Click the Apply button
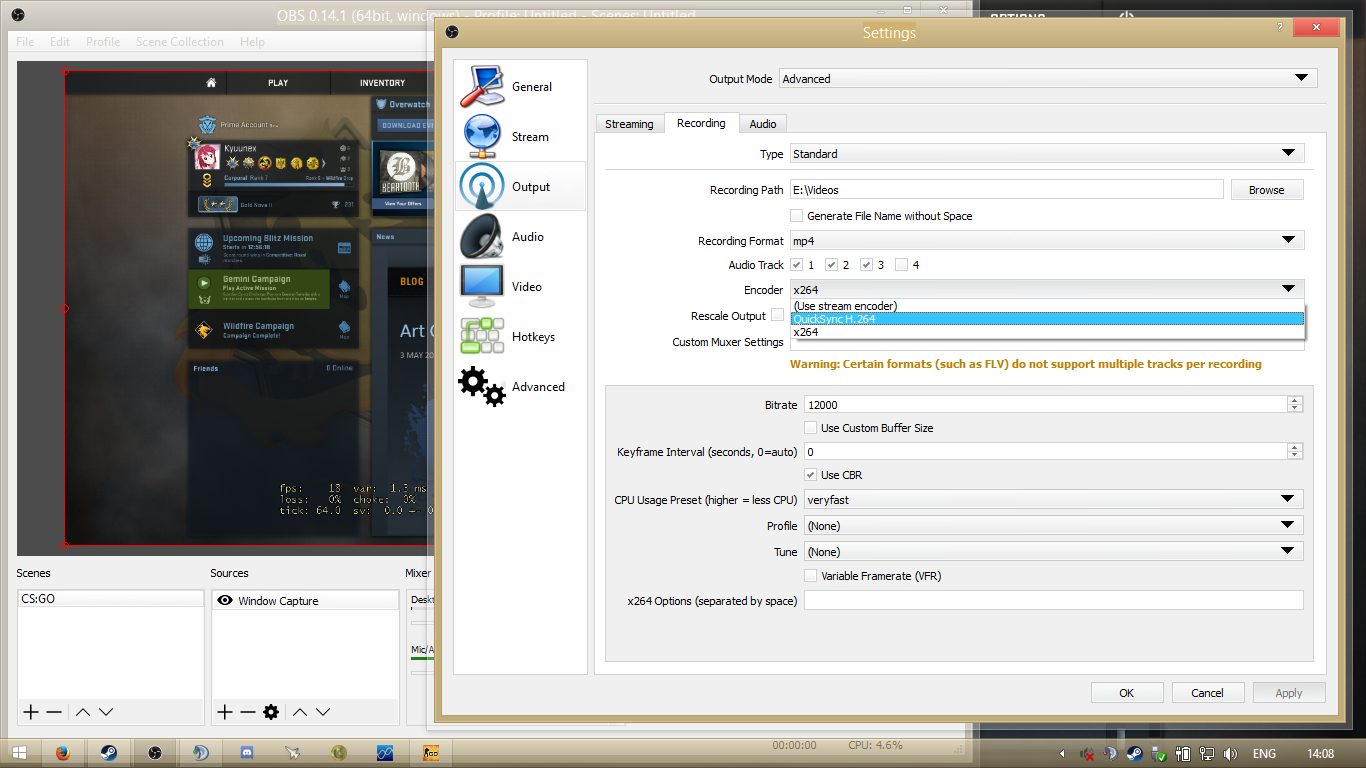This screenshot has height=768, width=1366. (1289, 693)
